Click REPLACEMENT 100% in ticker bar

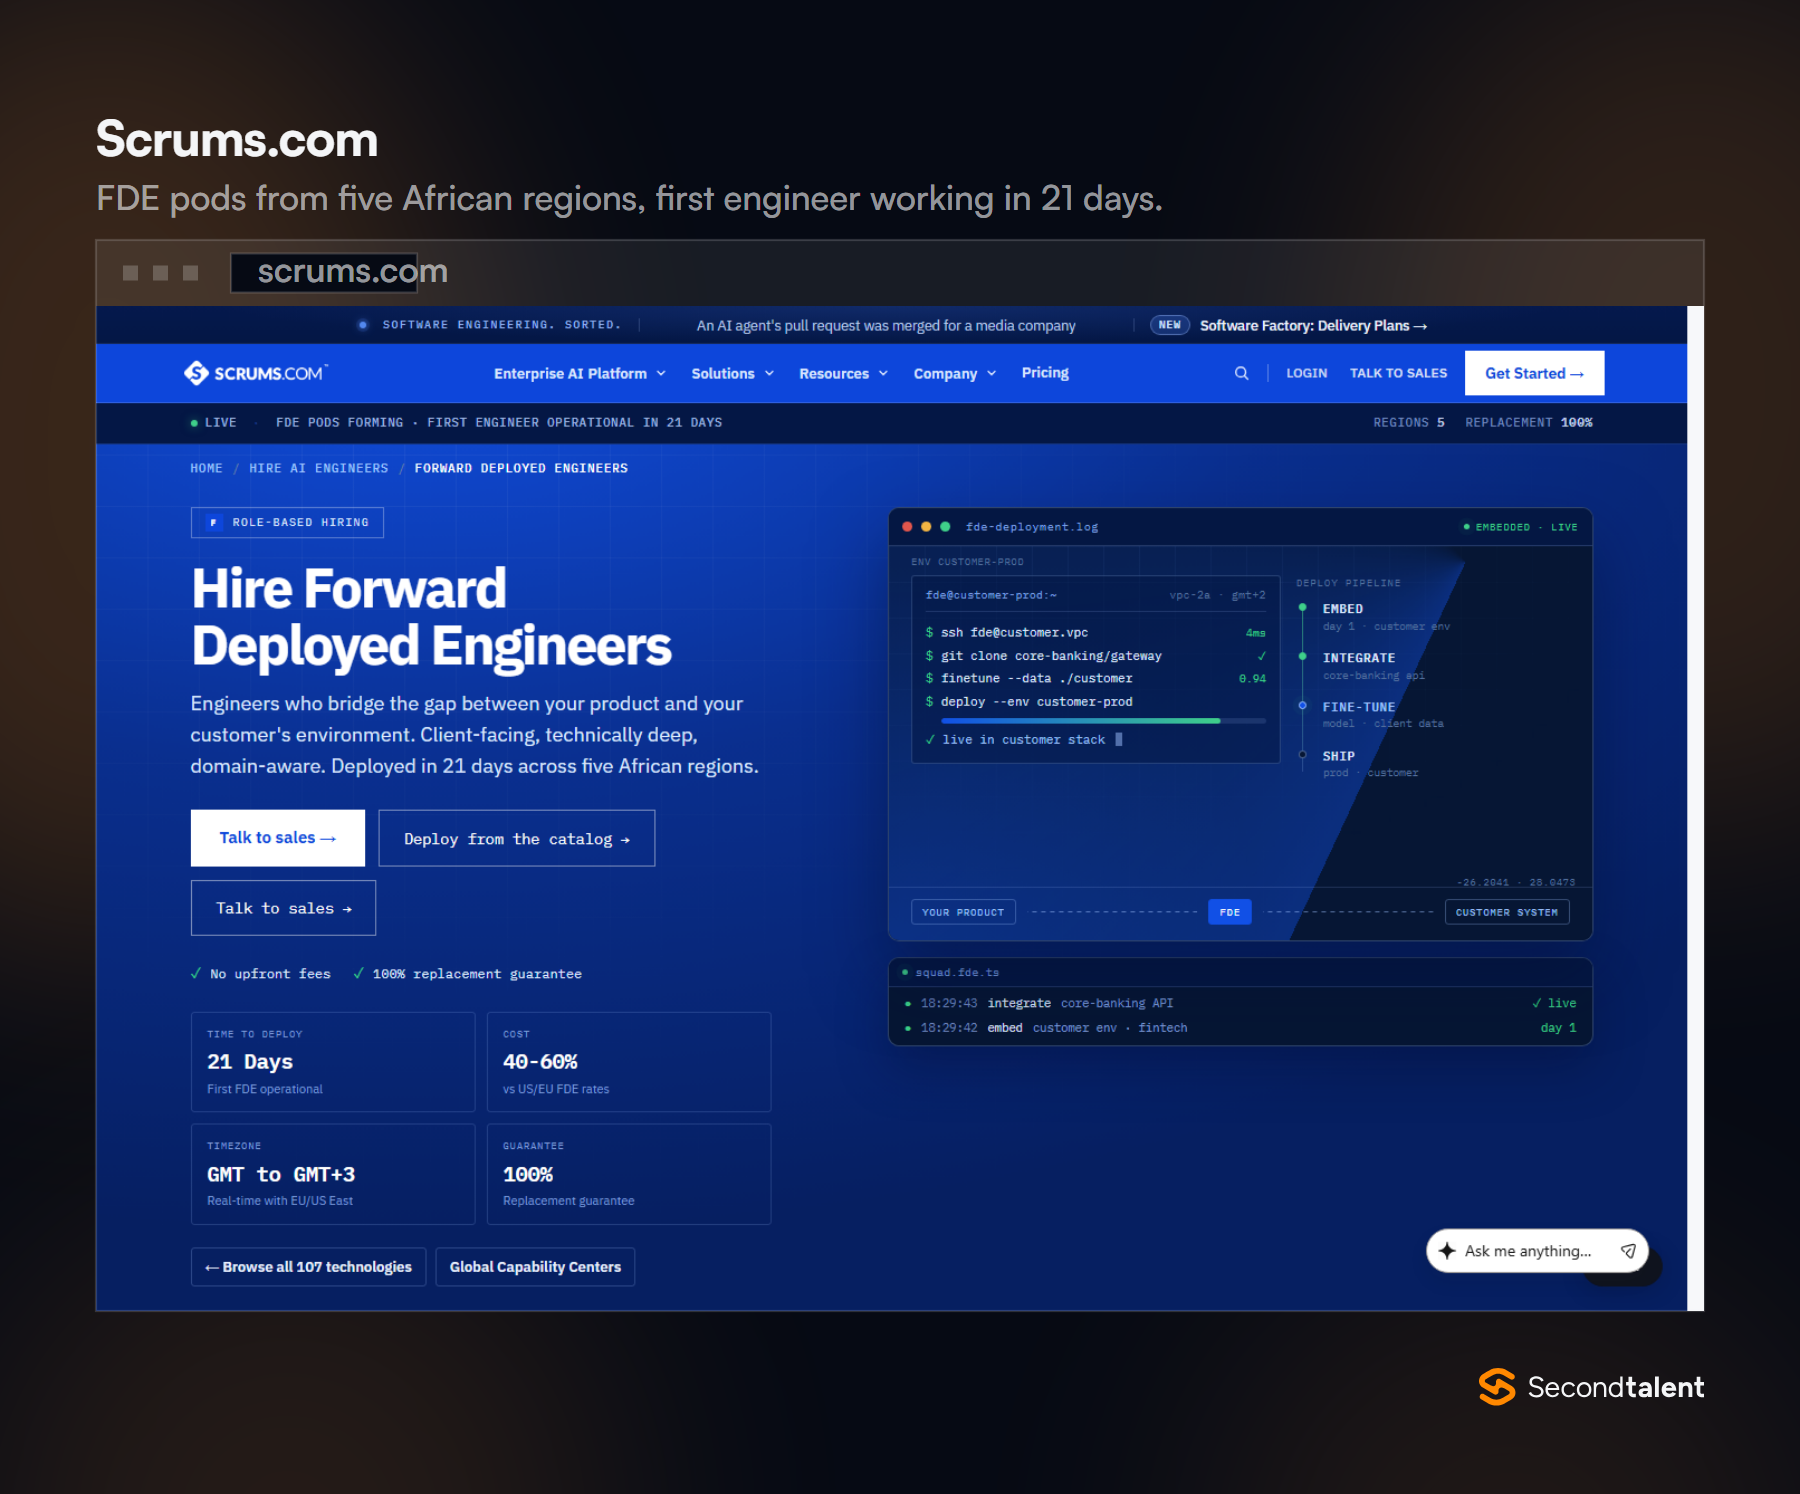click(1529, 423)
